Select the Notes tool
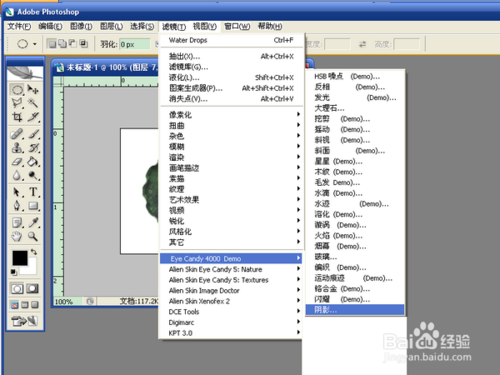This screenshot has height=375, width=500. 17,223
